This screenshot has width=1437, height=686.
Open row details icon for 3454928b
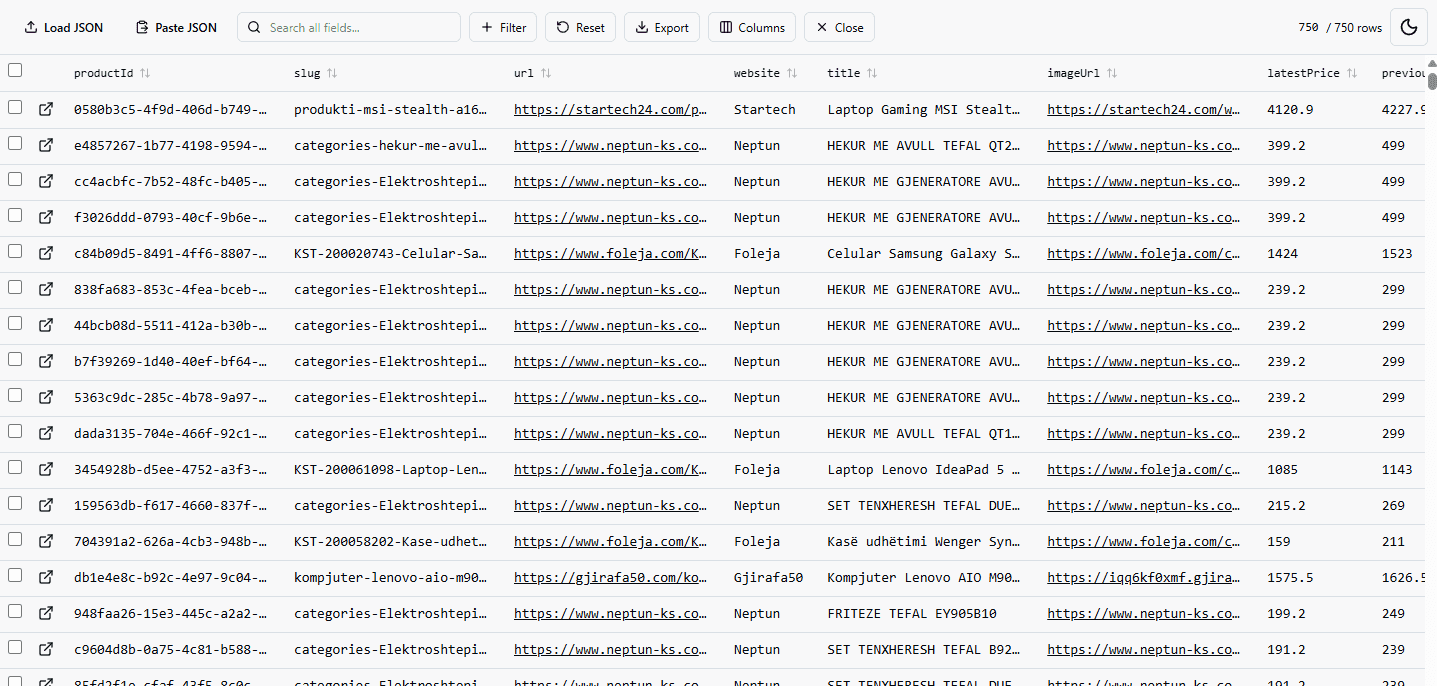(46, 469)
